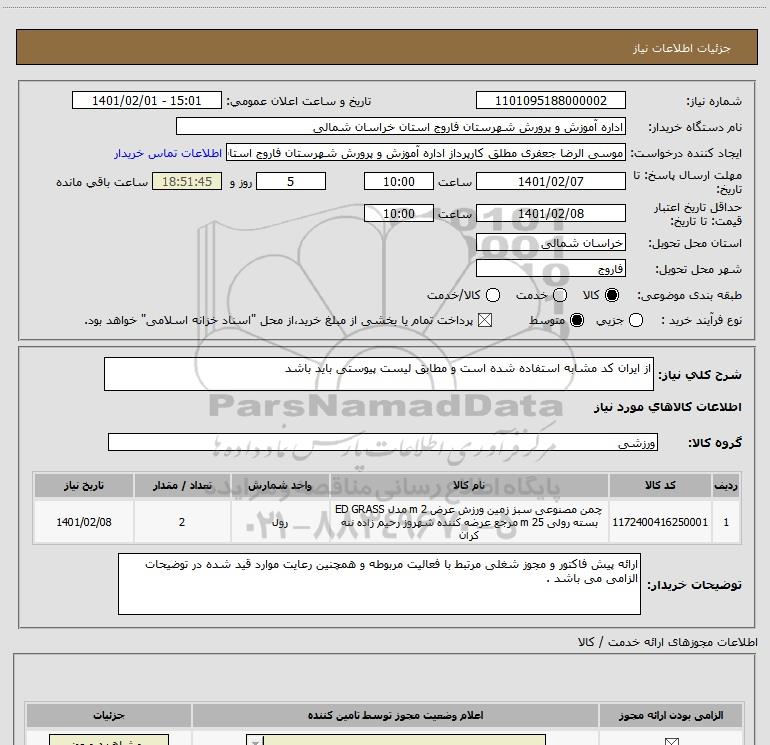Click the الزامی بودن ارائه مجوز header
The width and height of the screenshot is (770, 745).
coord(671,715)
